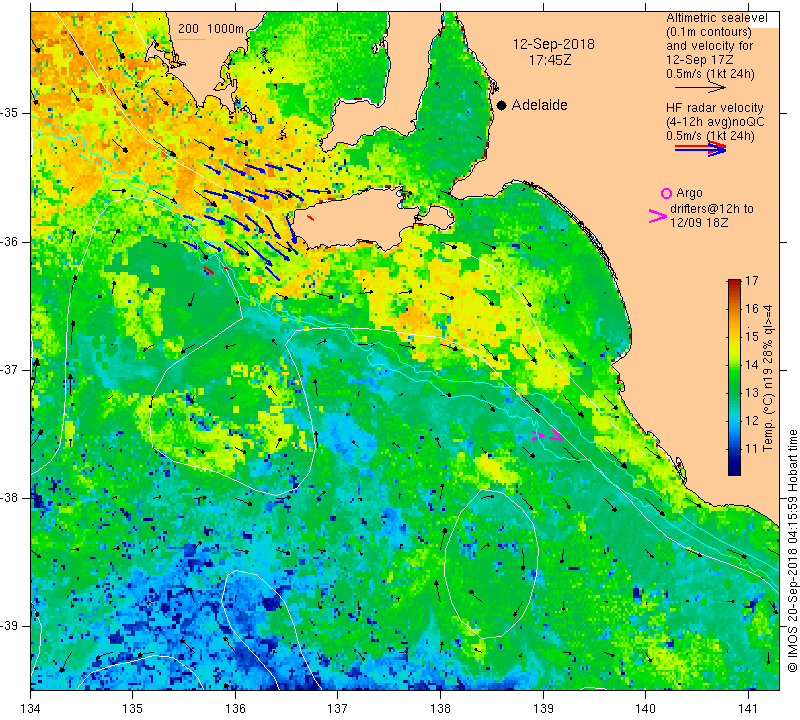Viewport: 800px width, 720px height.
Task: Click the 134 longitude axis label
Action: (x=31, y=709)
